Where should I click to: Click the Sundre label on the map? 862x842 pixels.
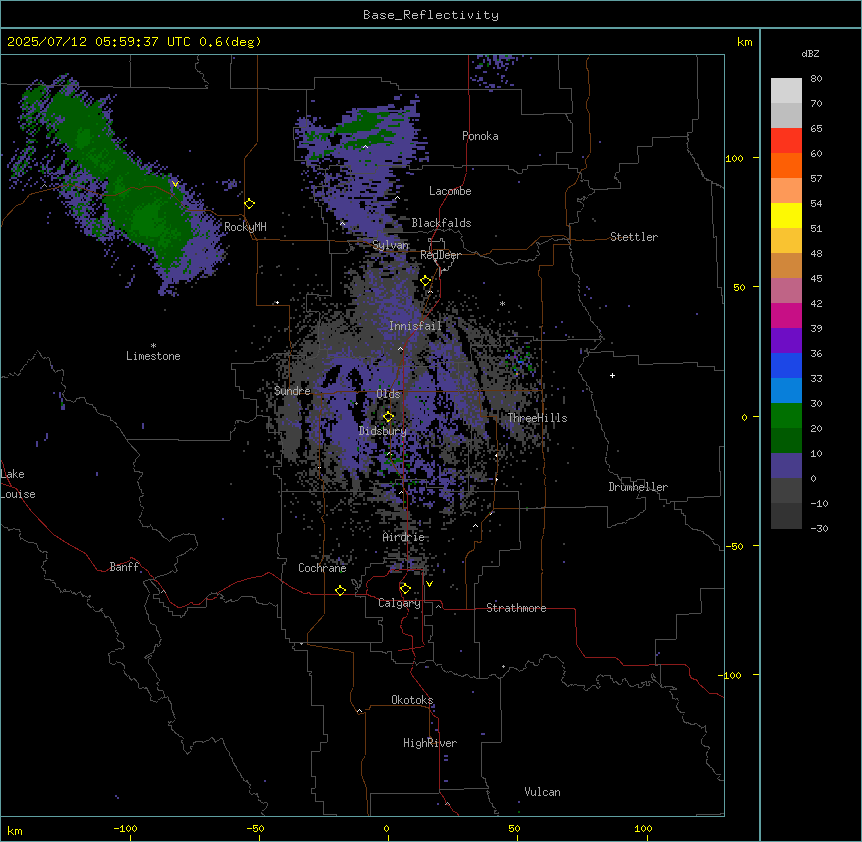coord(292,391)
